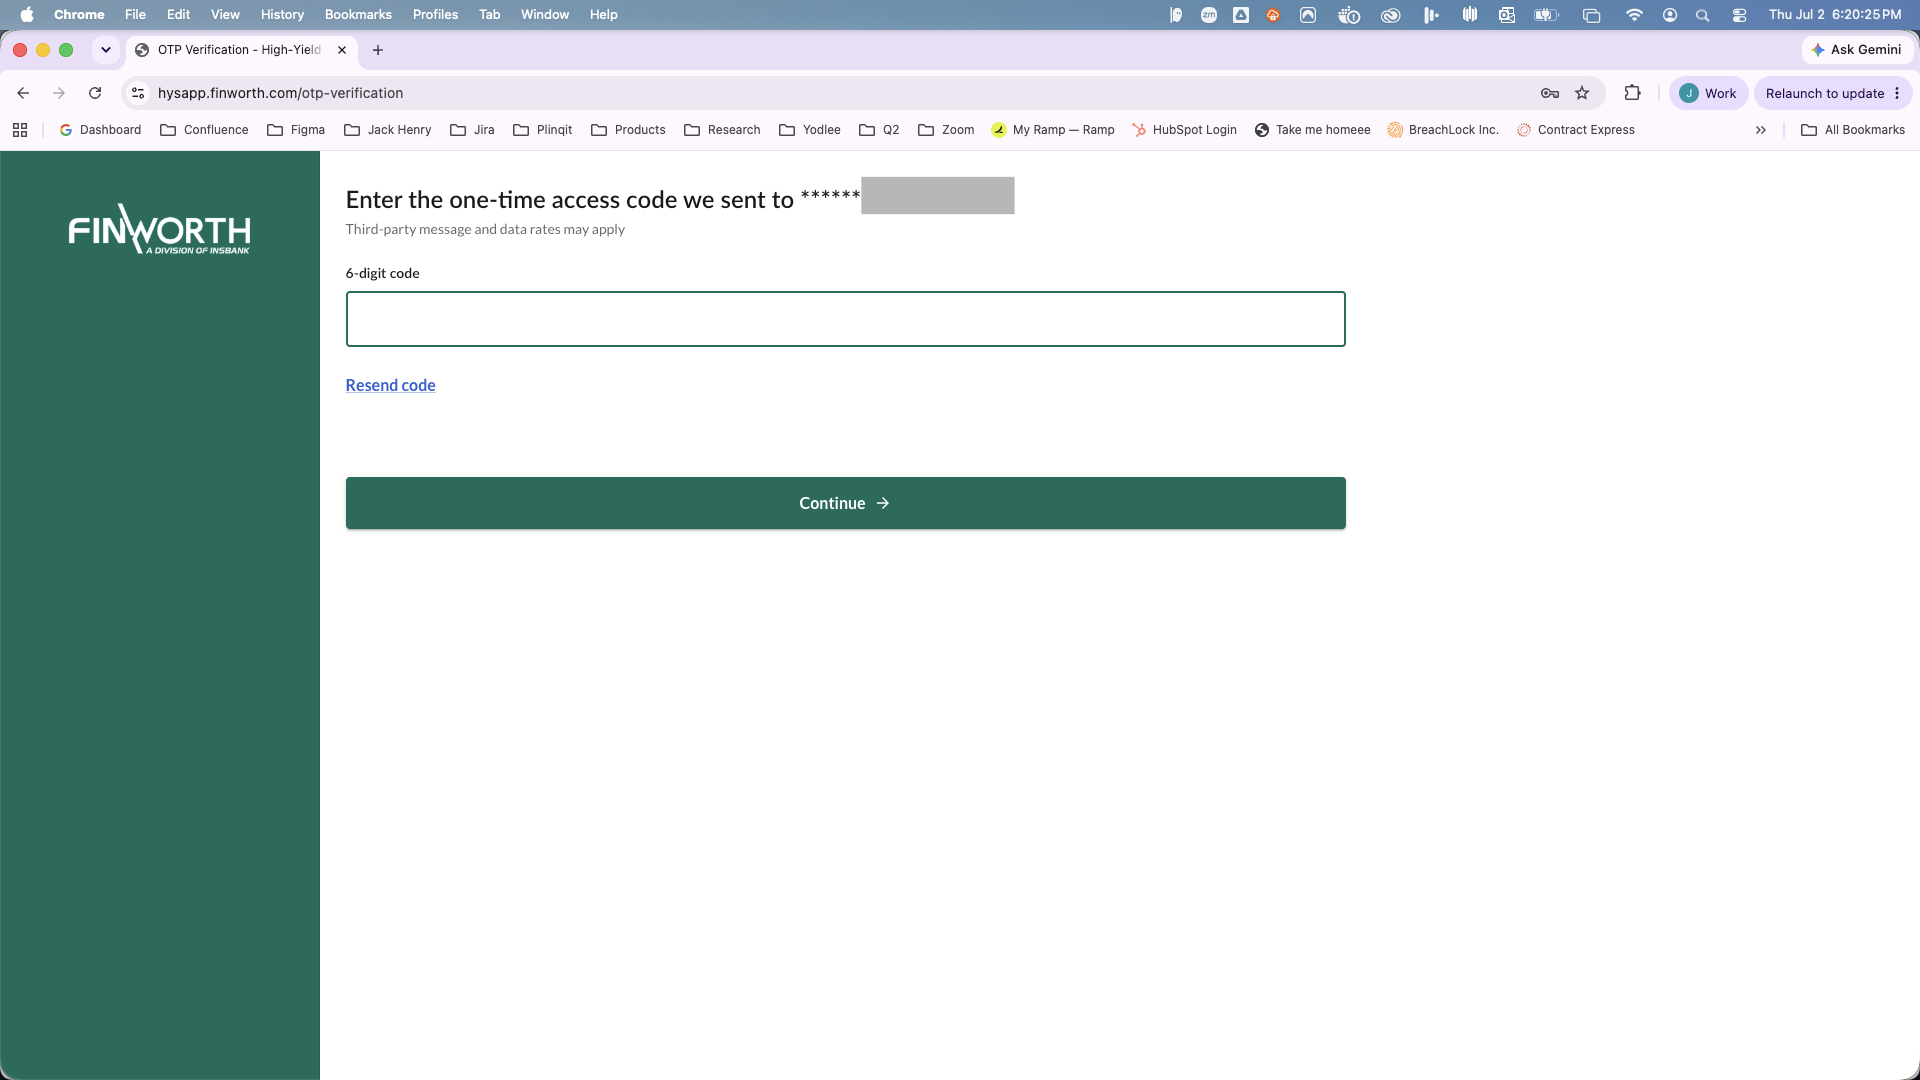
Task: Click the date and time in menu bar
Action: (1835, 14)
